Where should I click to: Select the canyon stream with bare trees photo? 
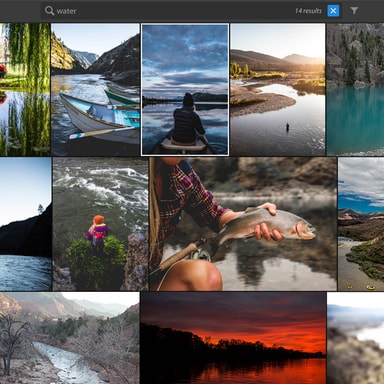69,338
